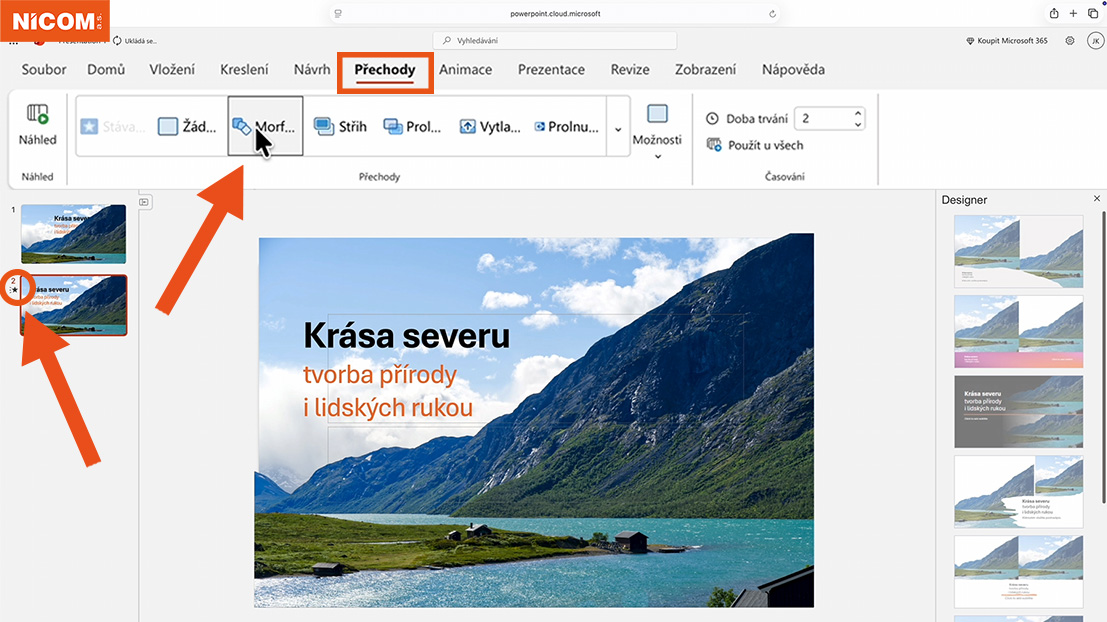The image size is (1107, 622).
Task: Apply the Střih transition
Action: point(340,126)
